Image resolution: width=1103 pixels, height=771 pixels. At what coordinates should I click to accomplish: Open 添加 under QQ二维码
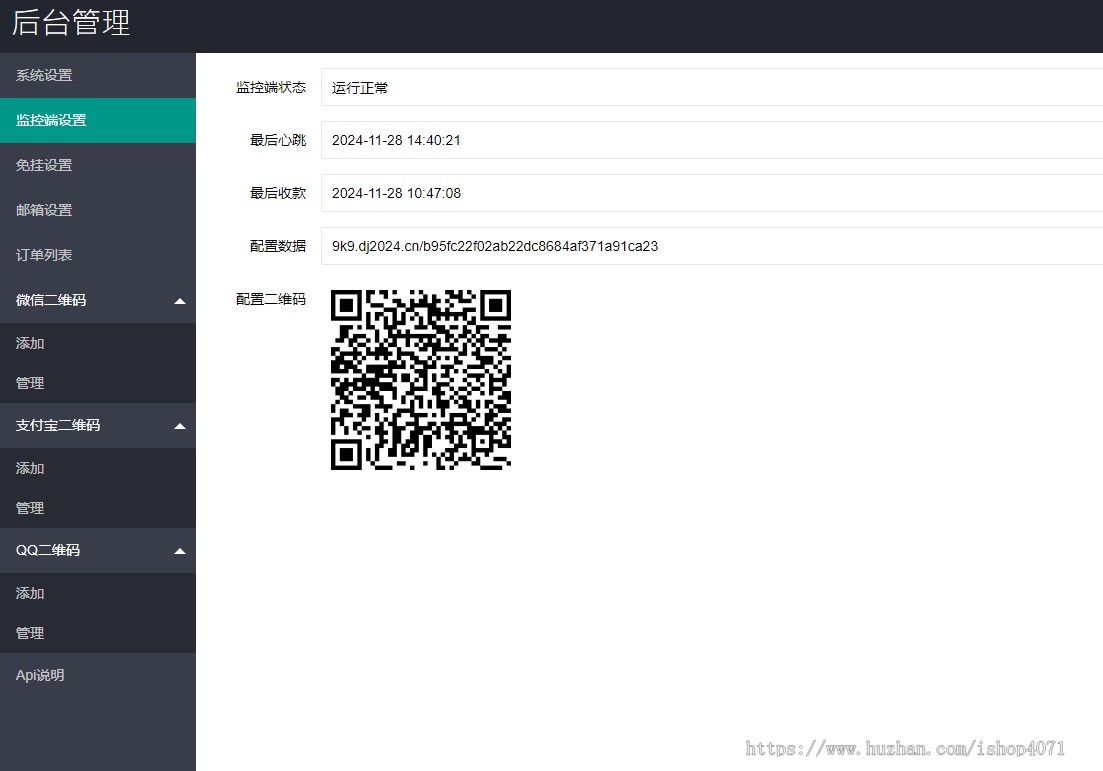pos(98,594)
